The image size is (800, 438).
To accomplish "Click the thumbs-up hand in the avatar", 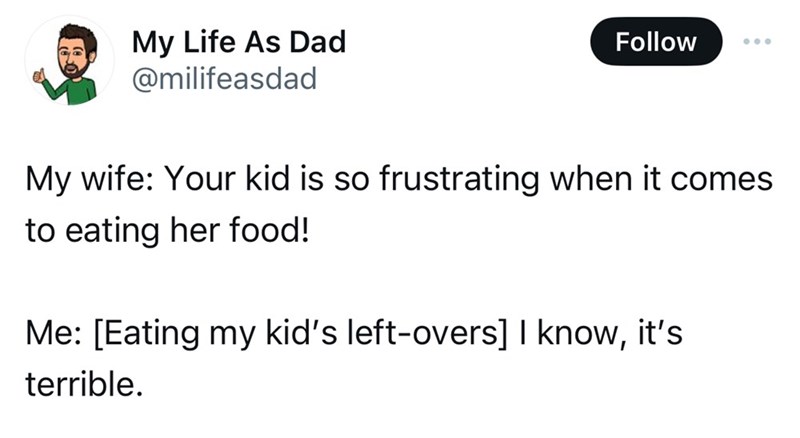I will coord(39,76).
